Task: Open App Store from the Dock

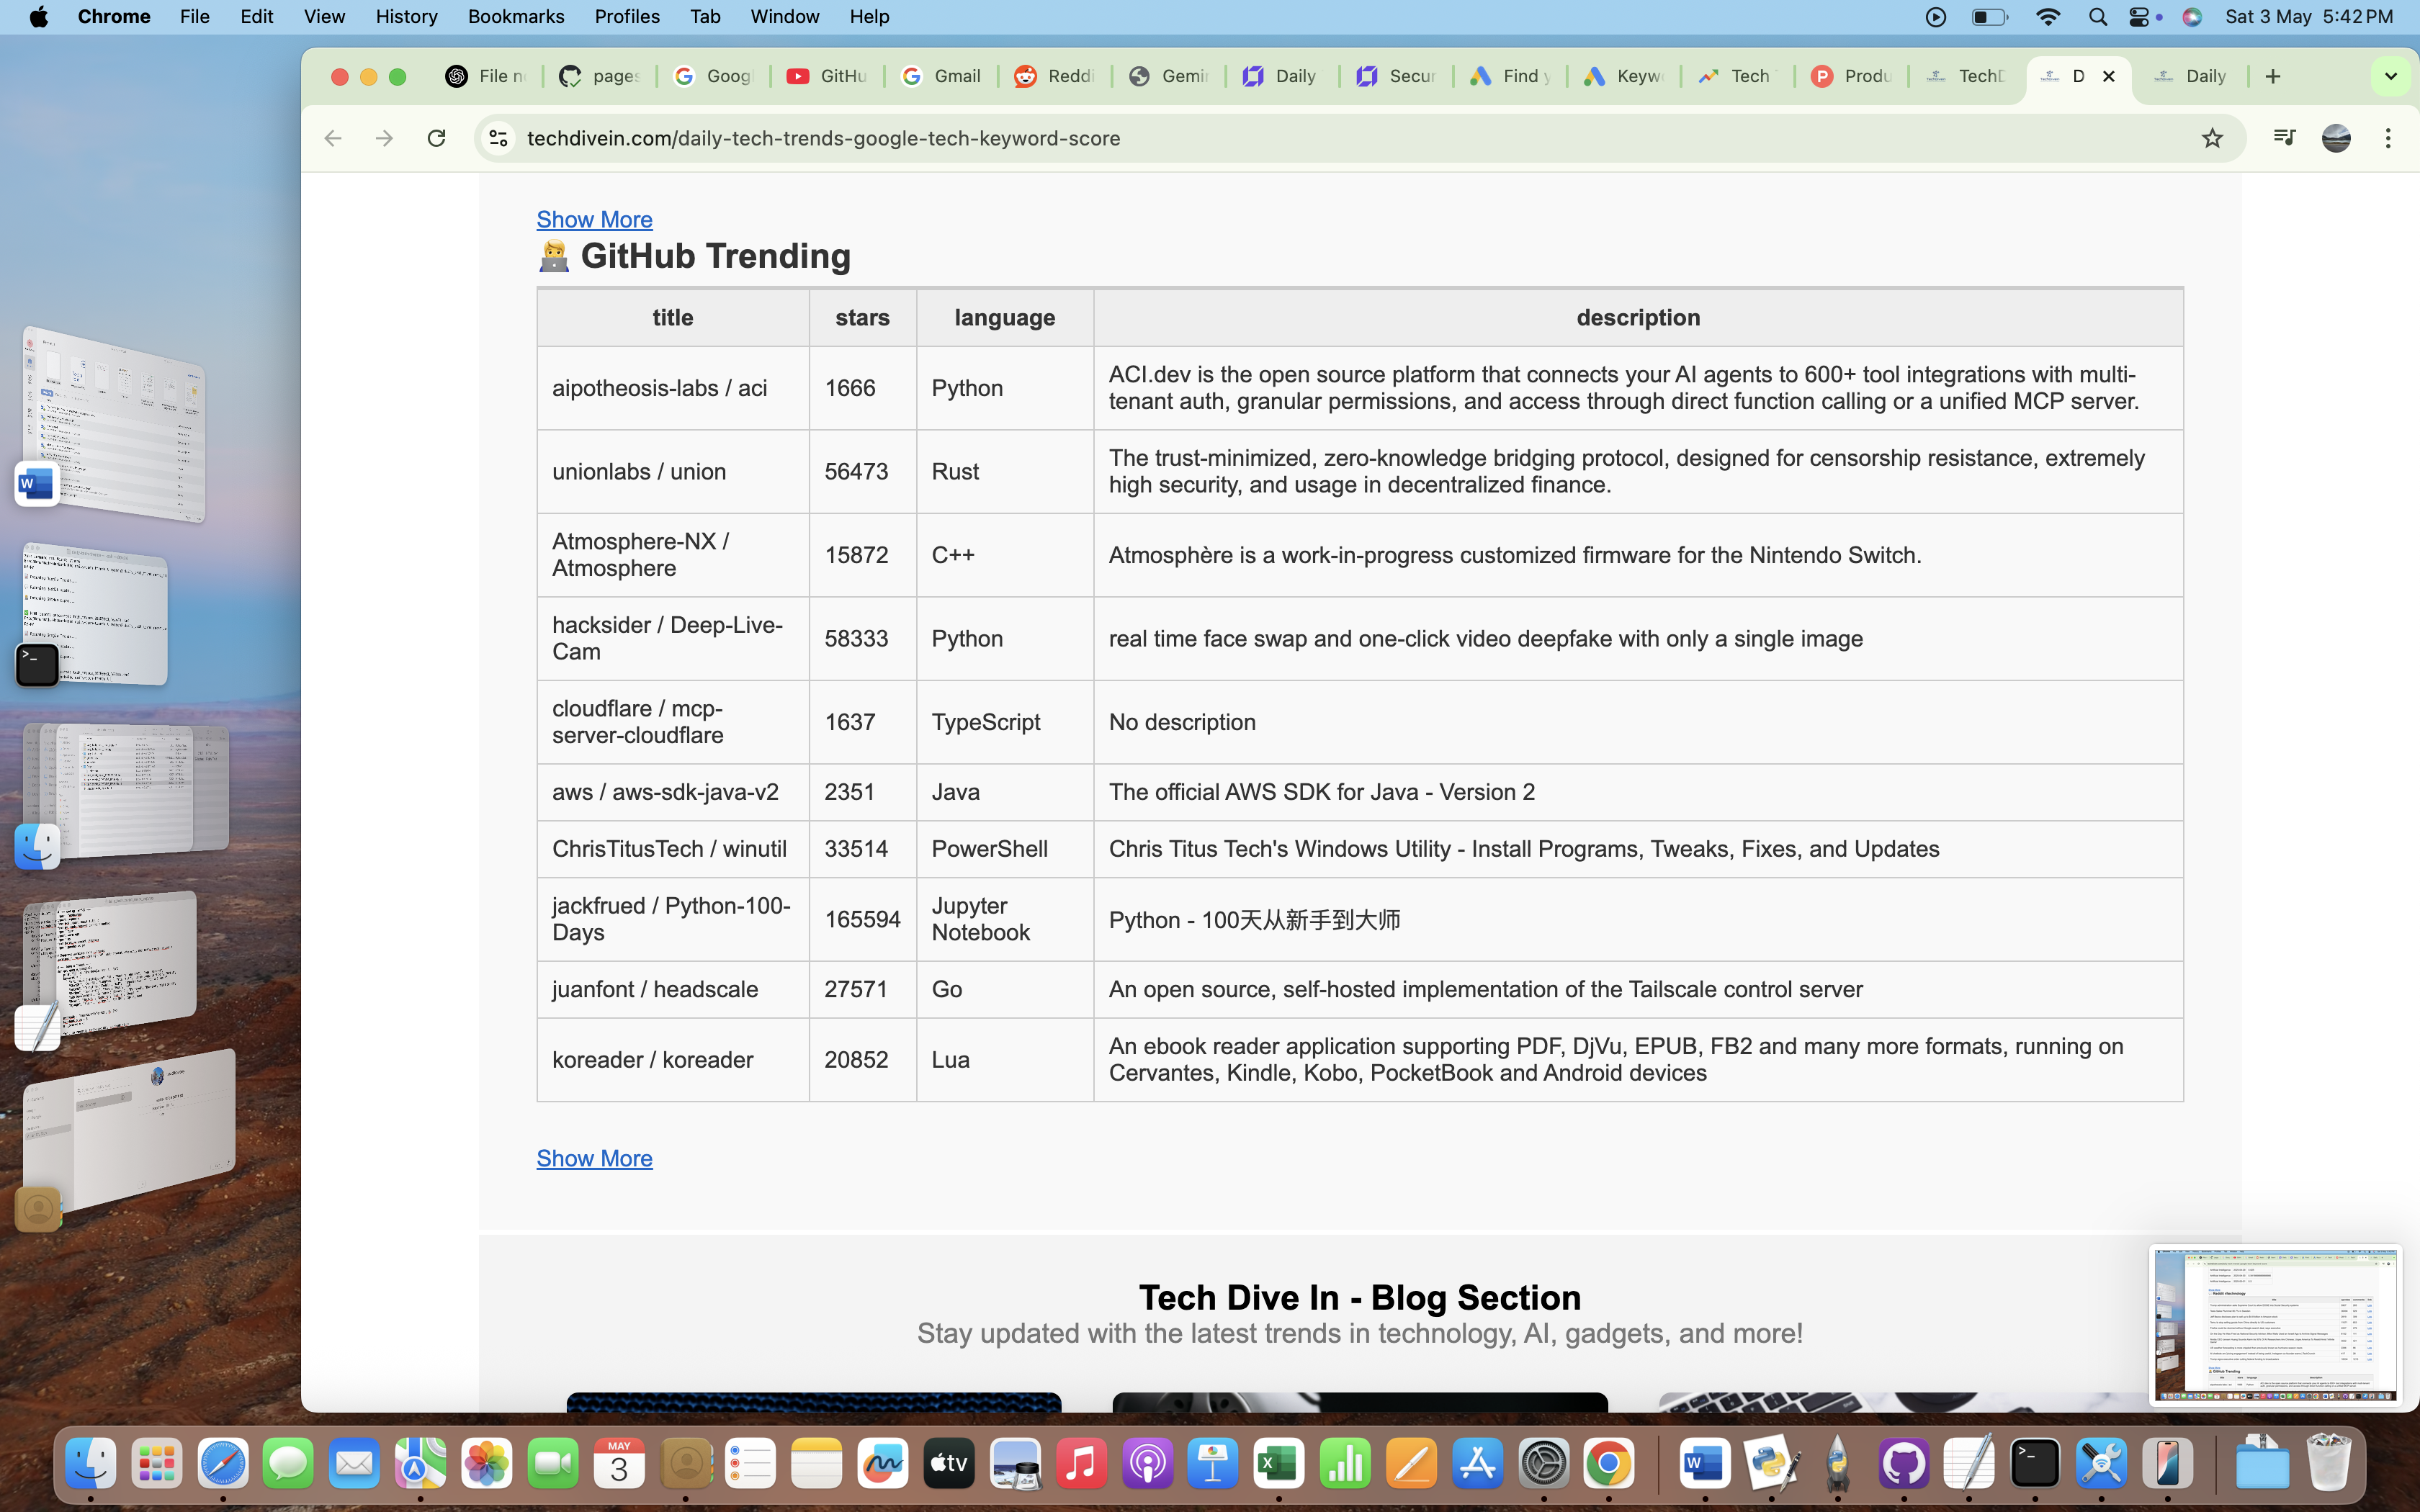Action: coord(1477,1464)
